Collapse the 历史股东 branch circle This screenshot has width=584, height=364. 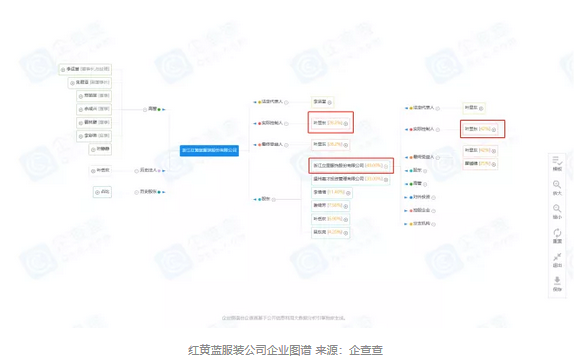coord(136,192)
